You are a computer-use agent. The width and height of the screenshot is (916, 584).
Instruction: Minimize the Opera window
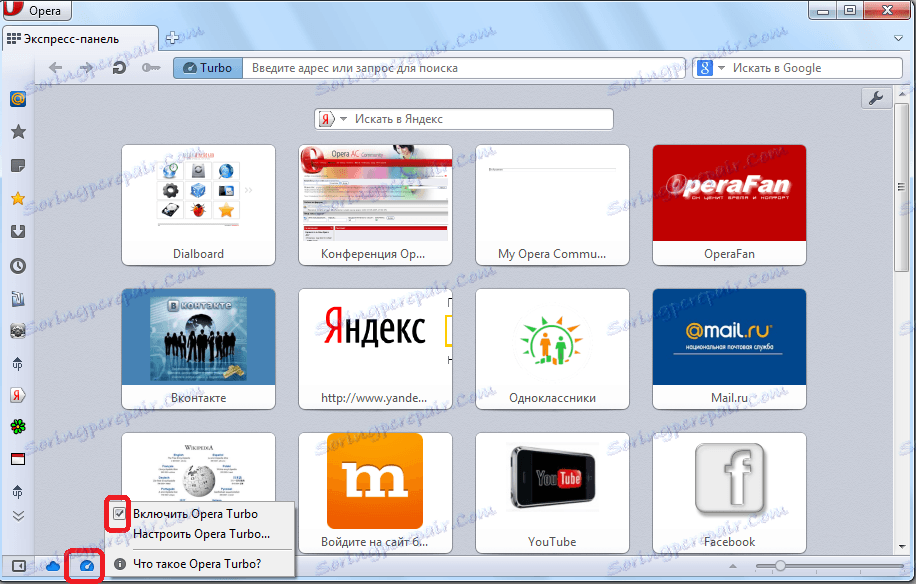(x=823, y=11)
